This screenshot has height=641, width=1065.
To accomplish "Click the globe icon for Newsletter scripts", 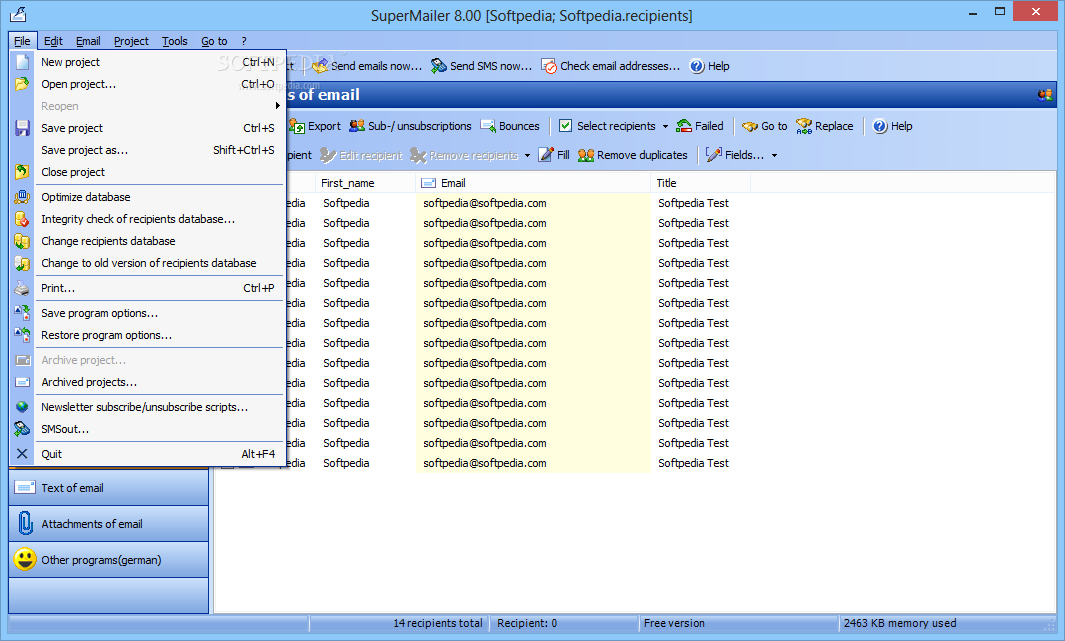I will (x=22, y=407).
